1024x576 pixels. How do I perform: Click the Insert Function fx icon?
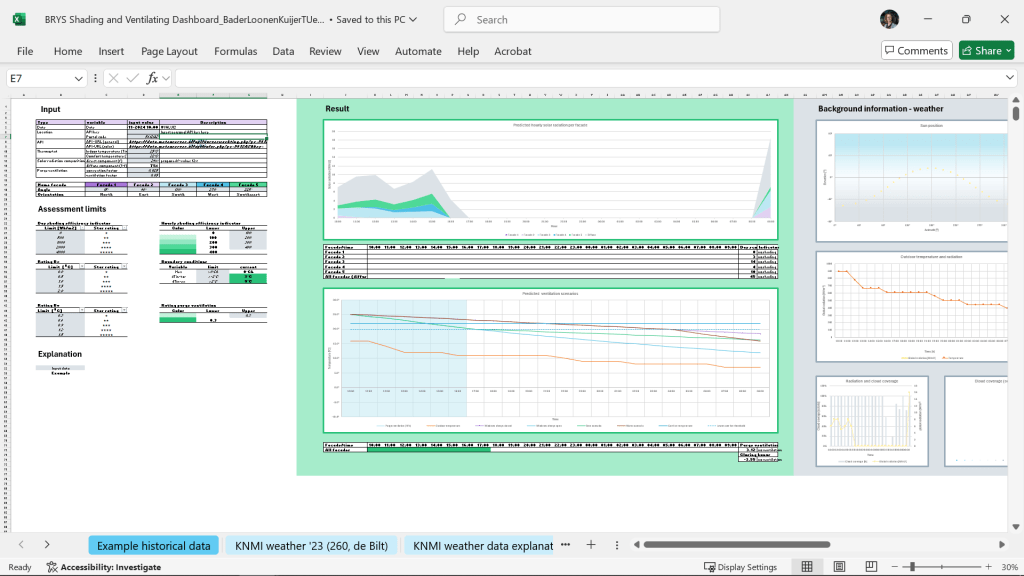(x=152, y=78)
